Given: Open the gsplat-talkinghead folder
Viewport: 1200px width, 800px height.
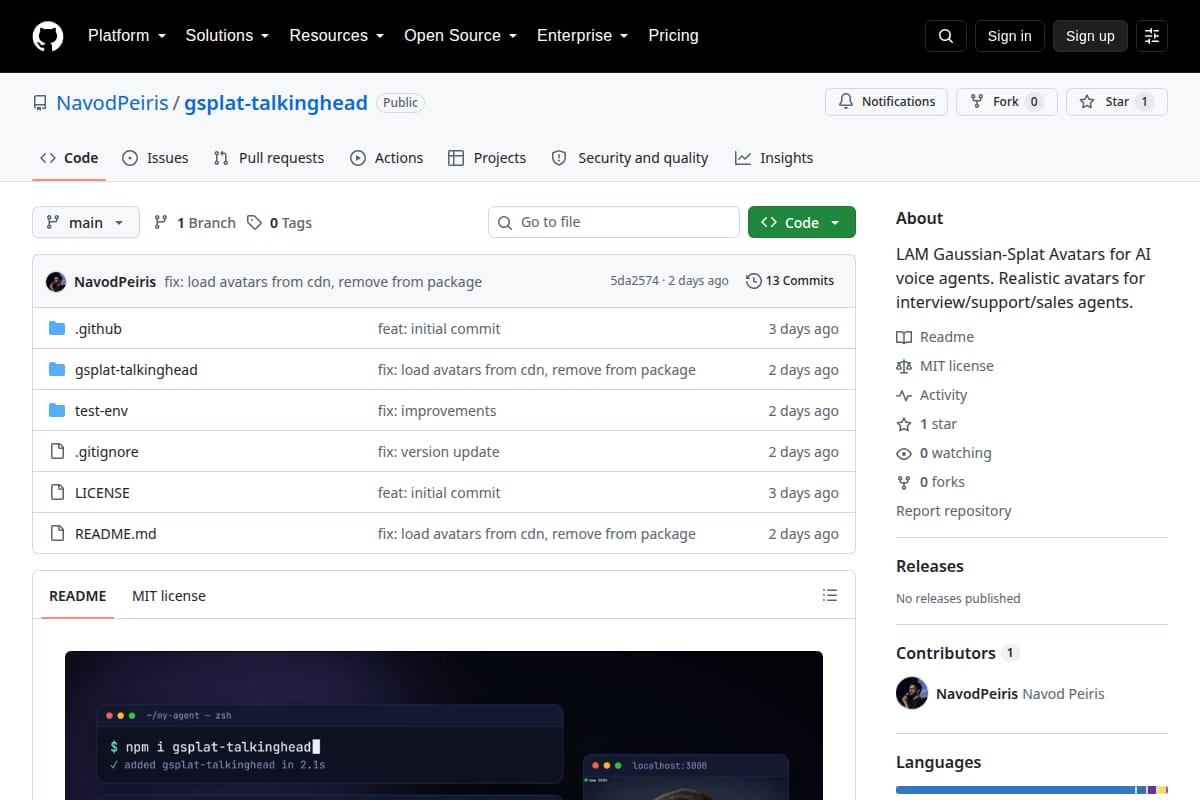Looking at the screenshot, I should click(136, 370).
